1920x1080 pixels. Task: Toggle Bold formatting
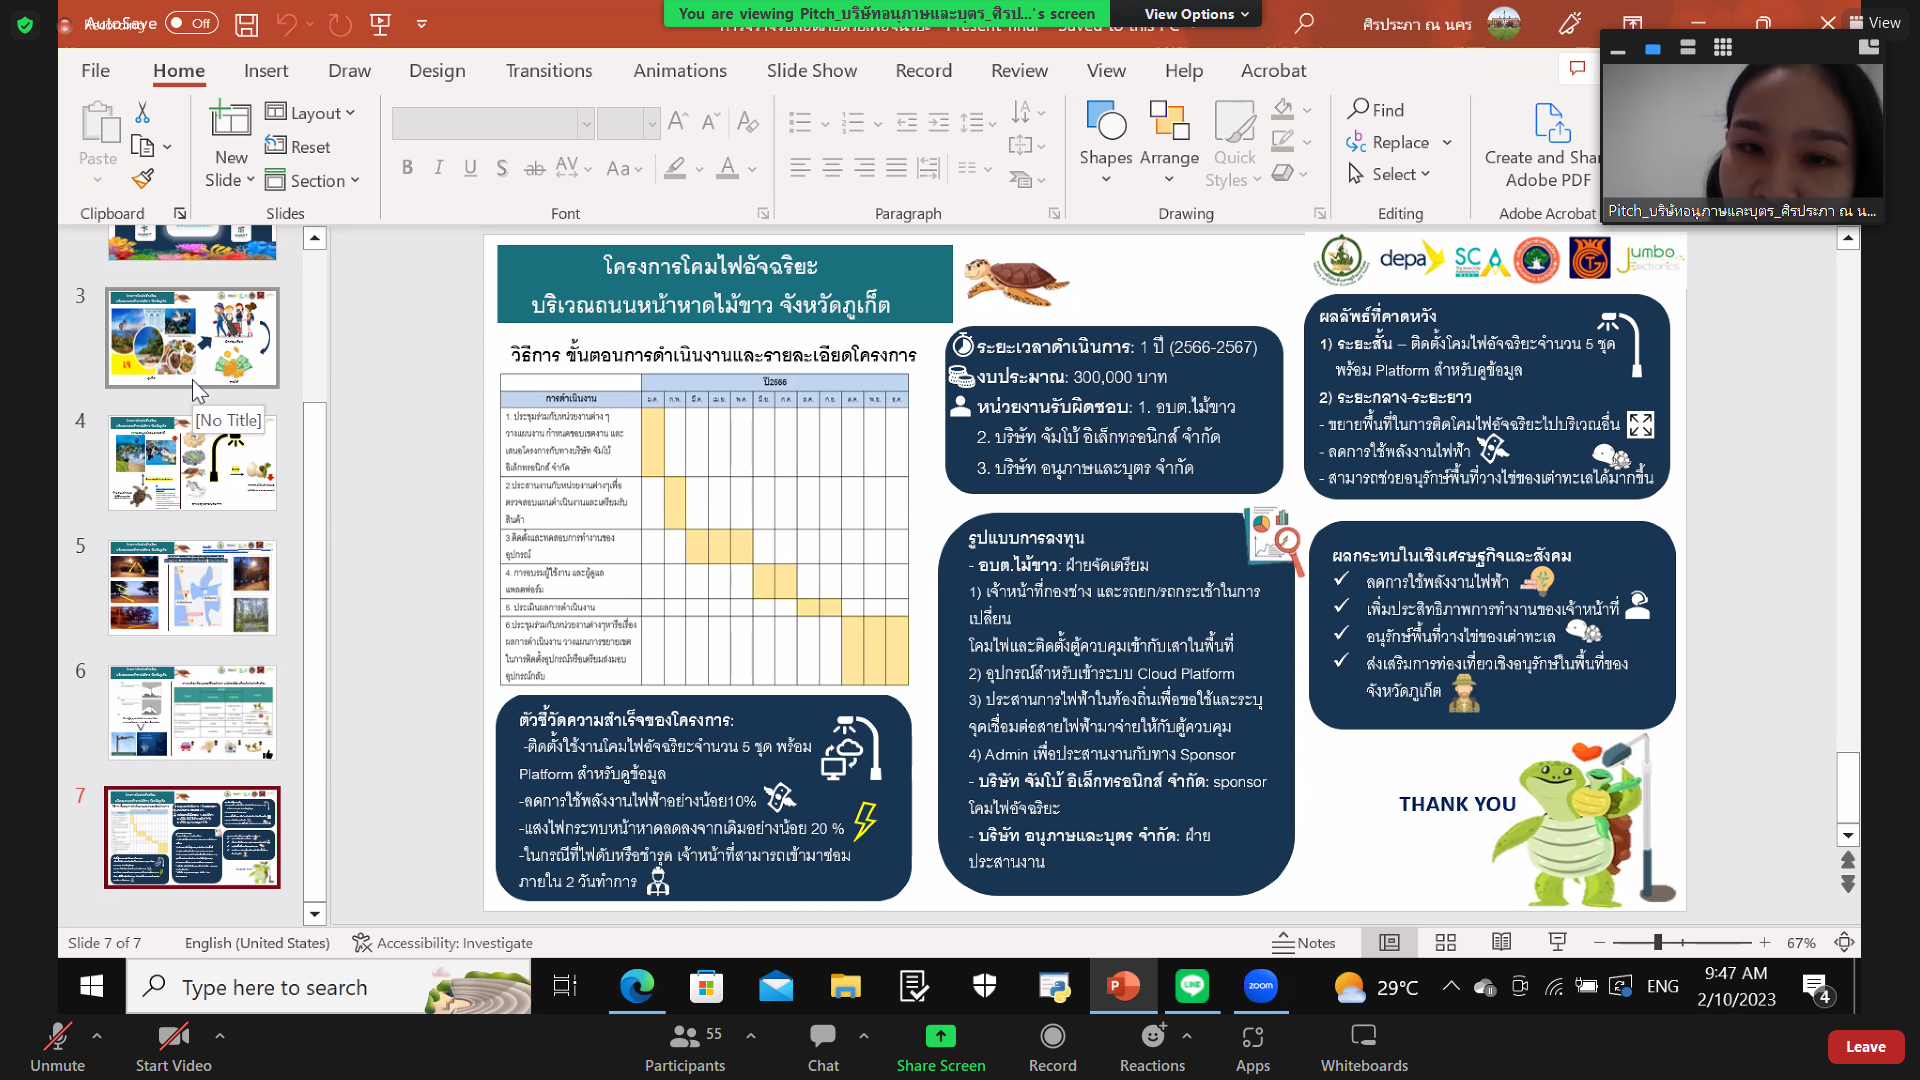407,168
